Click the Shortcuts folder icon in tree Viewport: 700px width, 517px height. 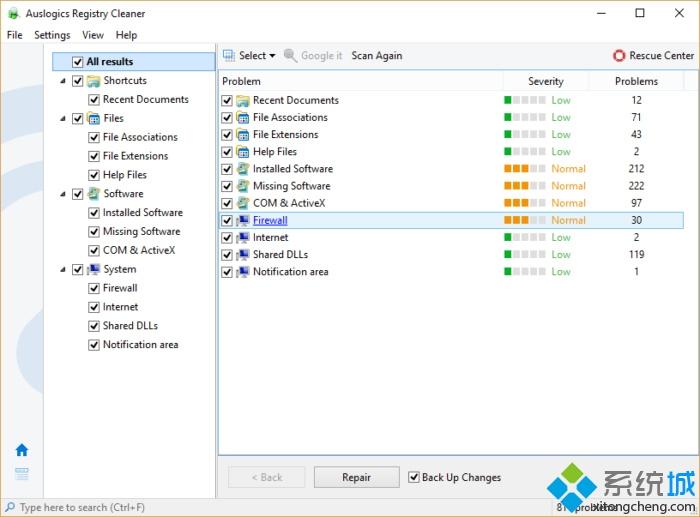(x=93, y=81)
